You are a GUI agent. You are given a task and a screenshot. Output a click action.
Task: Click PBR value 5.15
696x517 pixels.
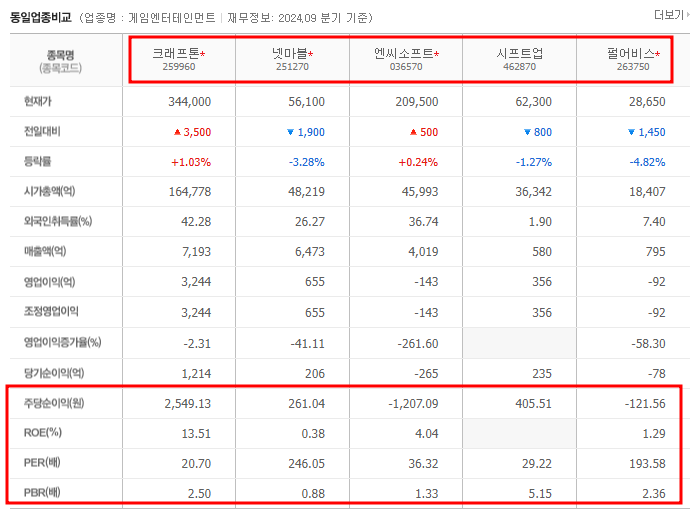tap(540, 494)
